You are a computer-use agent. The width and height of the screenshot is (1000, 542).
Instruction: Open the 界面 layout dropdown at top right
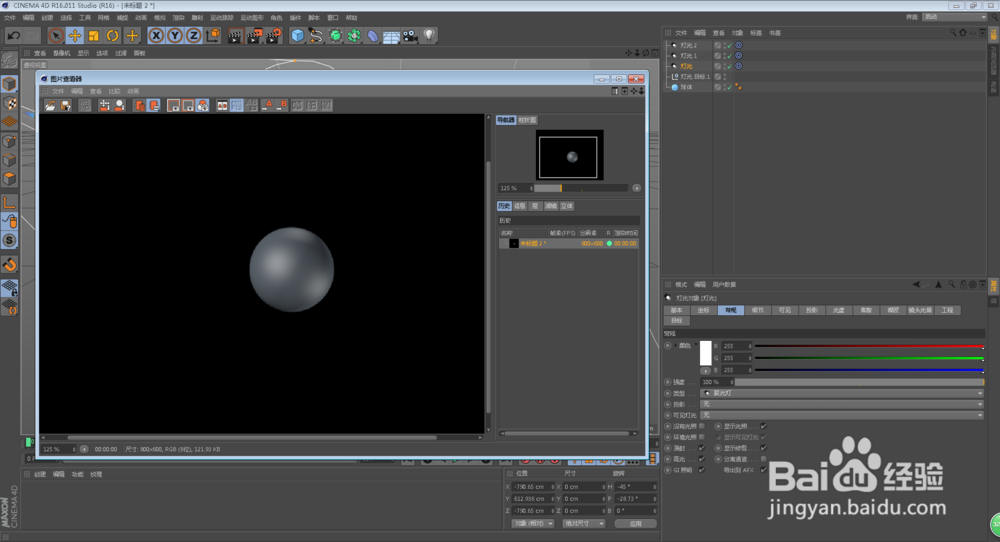(954, 17)
